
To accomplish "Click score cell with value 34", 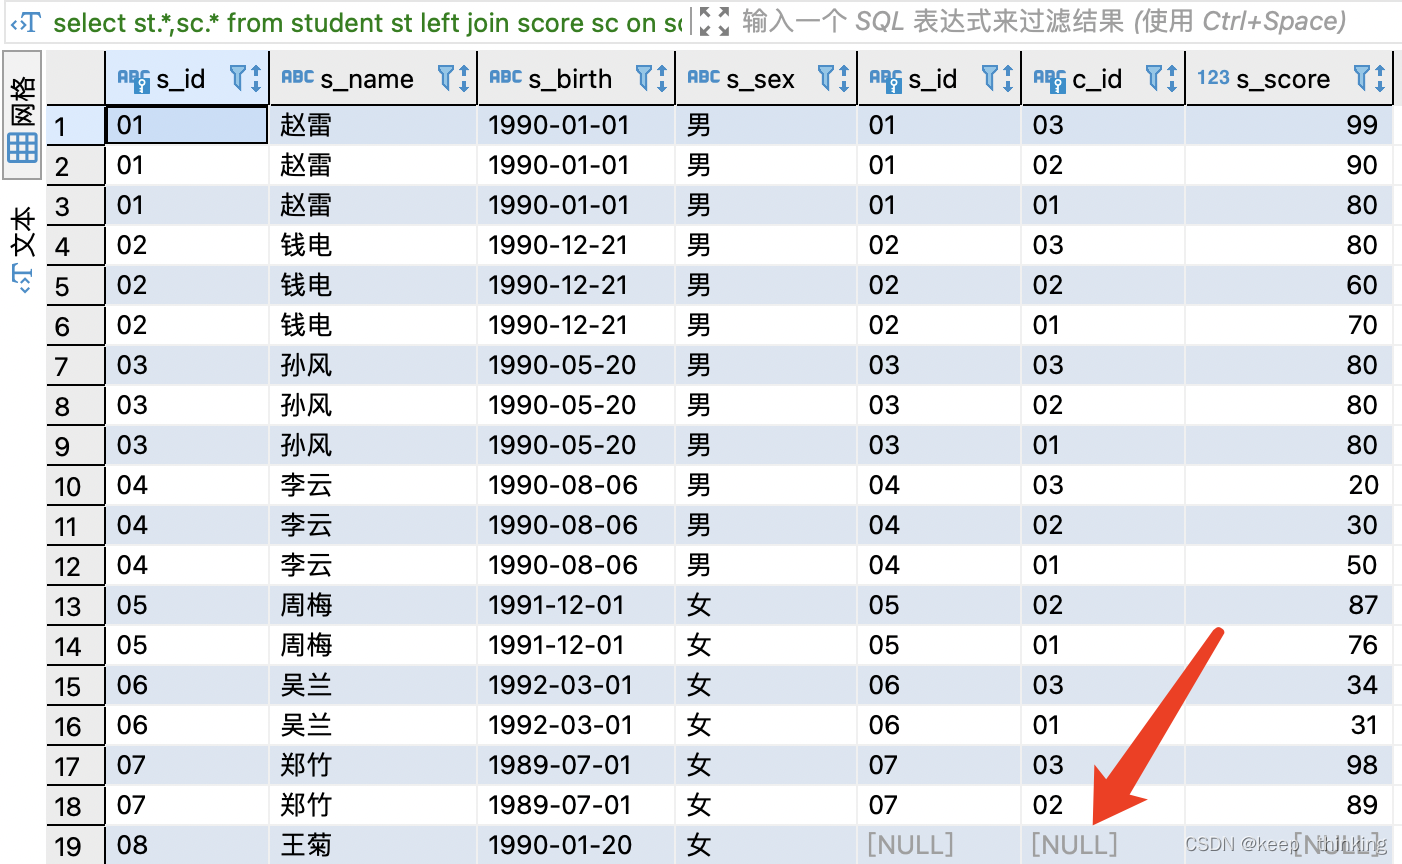I will [x=1289, y=685].
